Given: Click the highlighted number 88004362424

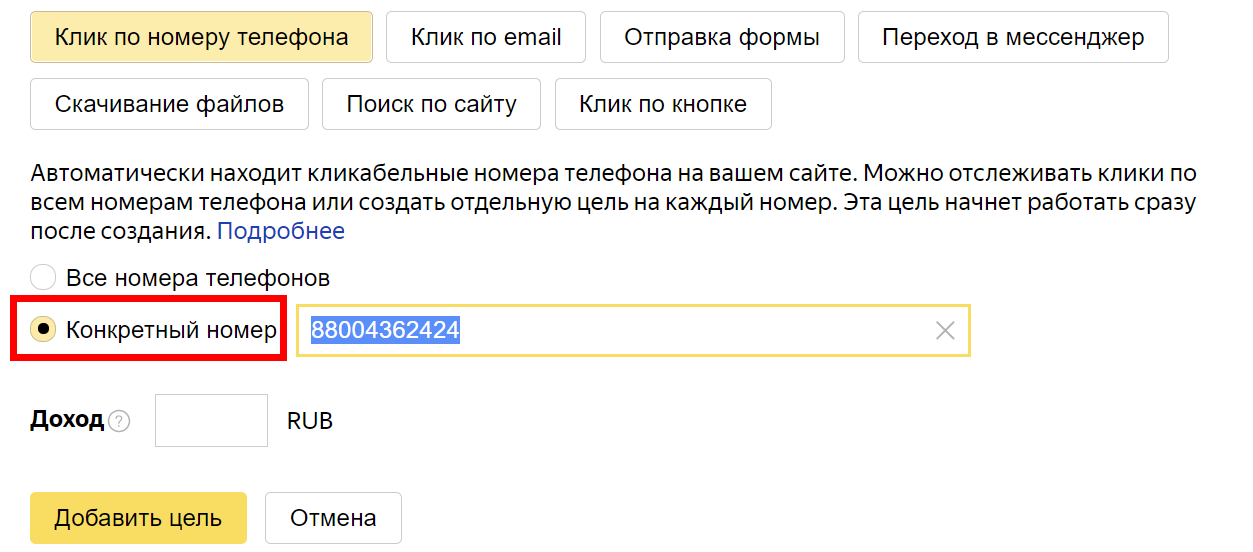Looking at the screenshot, I should [385, 331].
